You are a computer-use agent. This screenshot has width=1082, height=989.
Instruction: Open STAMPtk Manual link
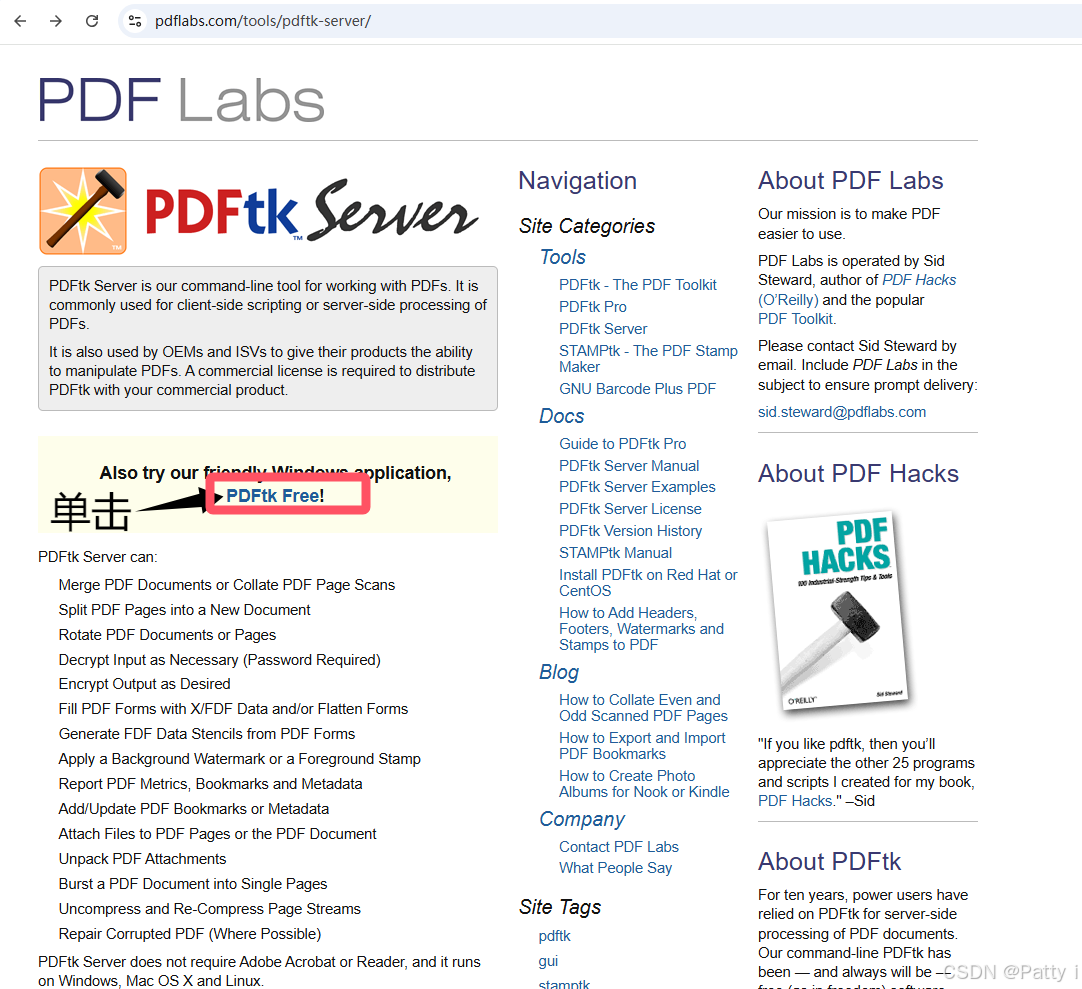[616, 554]
